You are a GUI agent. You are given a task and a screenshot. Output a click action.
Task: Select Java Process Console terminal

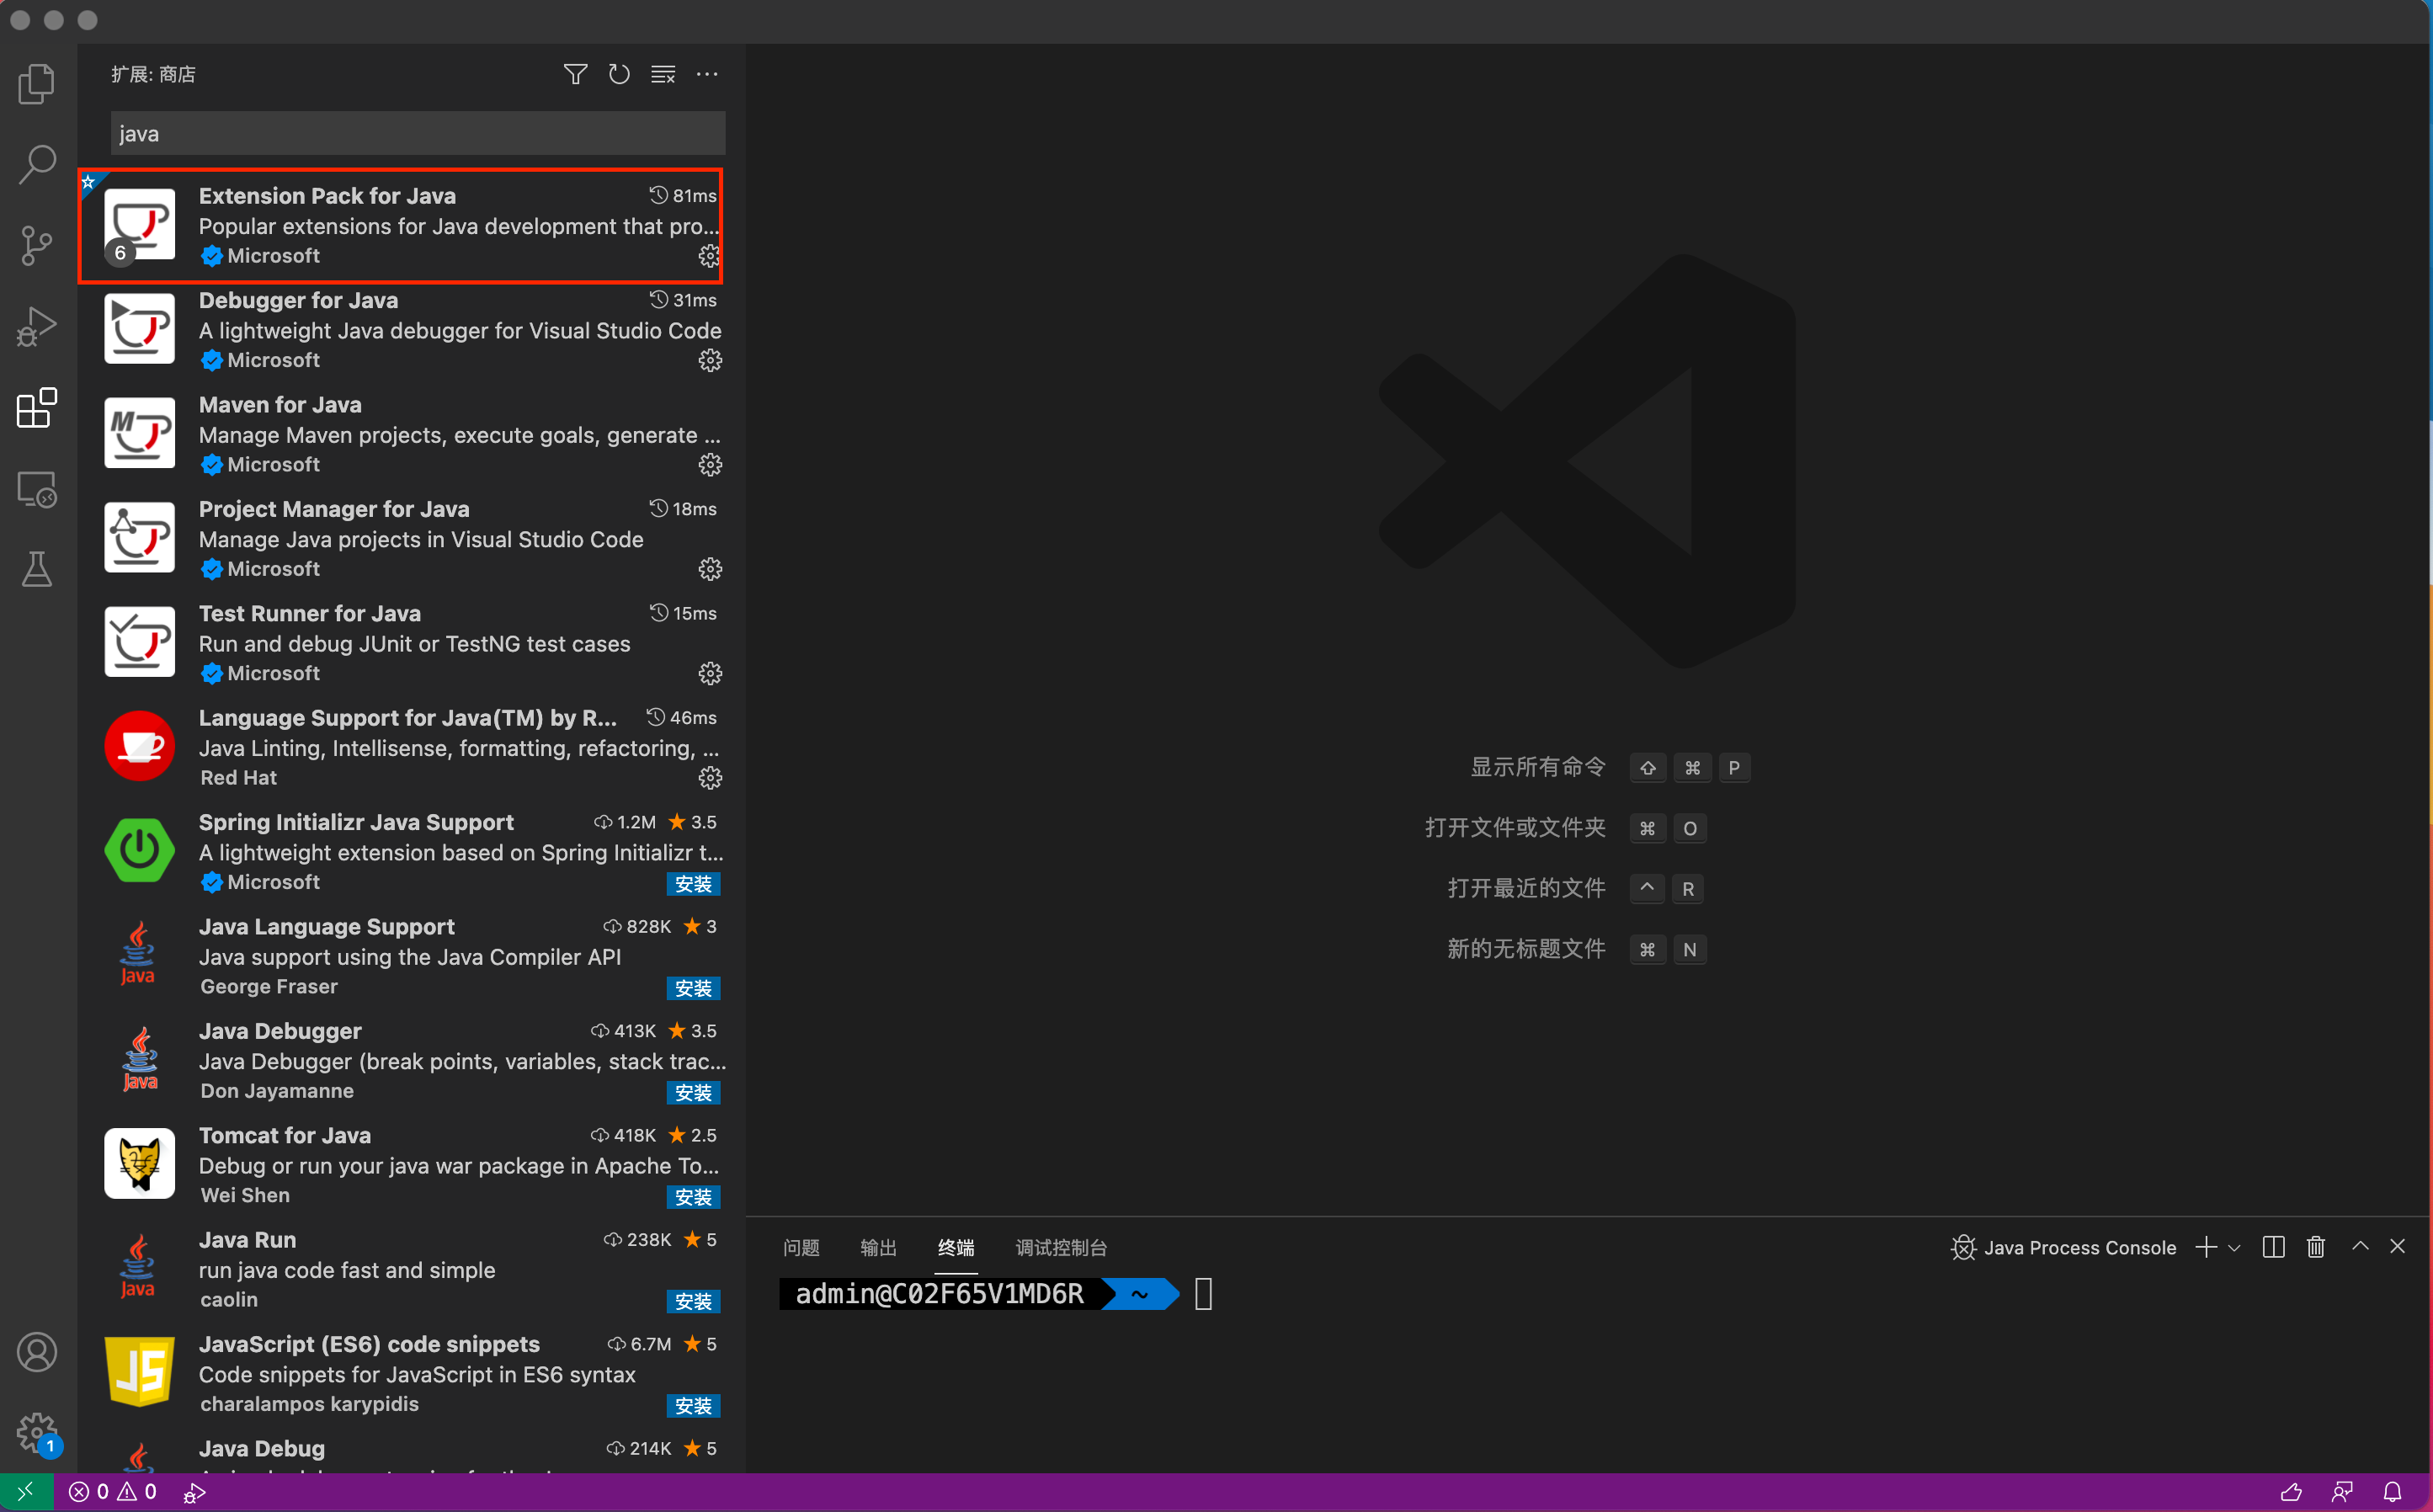click(2064, 1247)
